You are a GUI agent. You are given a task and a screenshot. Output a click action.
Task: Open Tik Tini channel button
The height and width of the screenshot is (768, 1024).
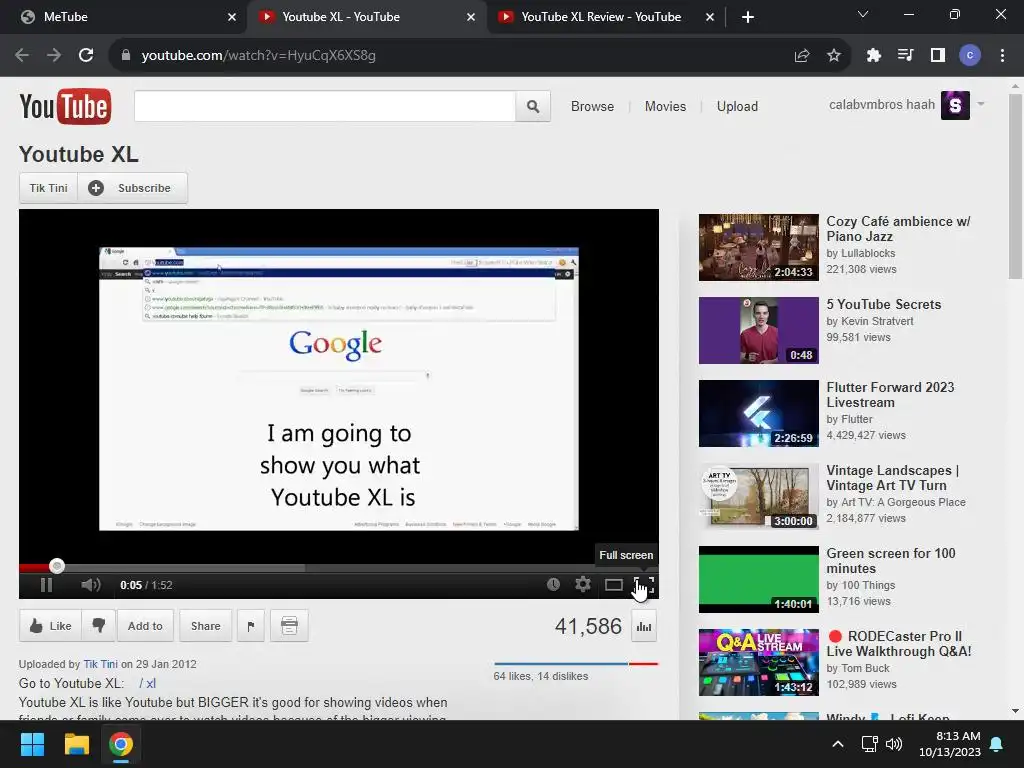click(48, 188)
